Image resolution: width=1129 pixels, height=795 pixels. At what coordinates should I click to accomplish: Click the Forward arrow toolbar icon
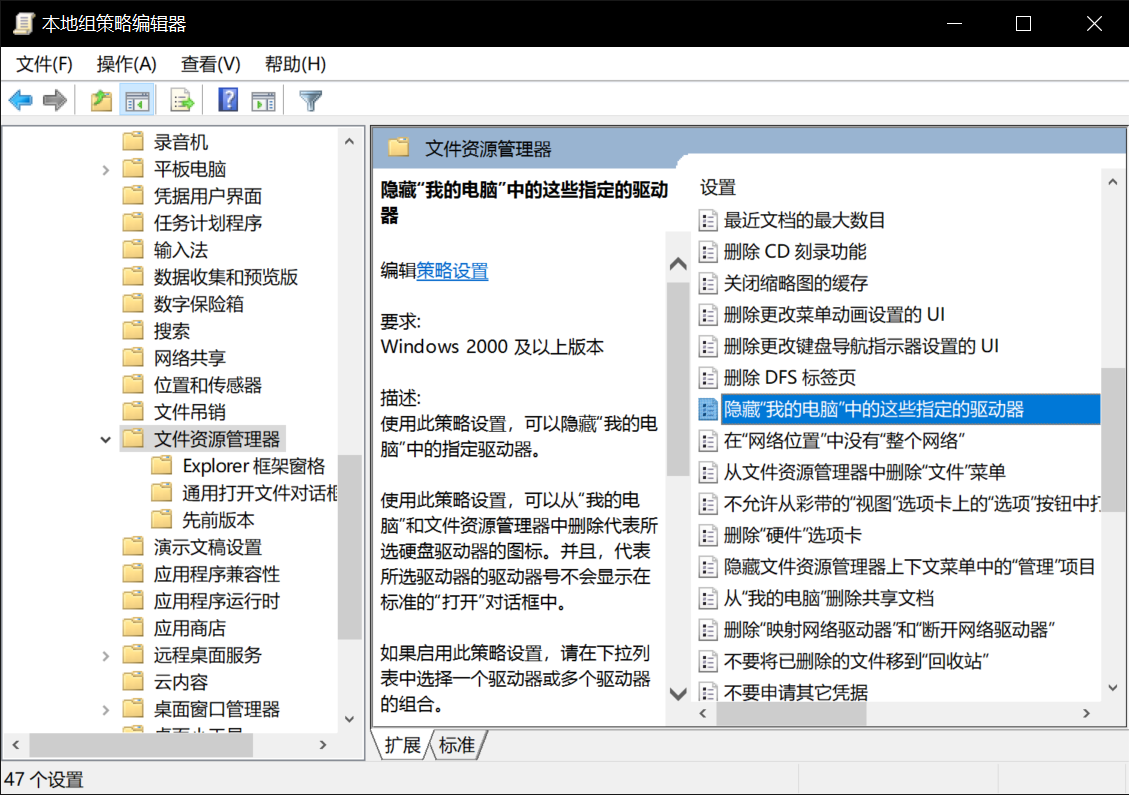pyautogui.click(x=55, y=100)
